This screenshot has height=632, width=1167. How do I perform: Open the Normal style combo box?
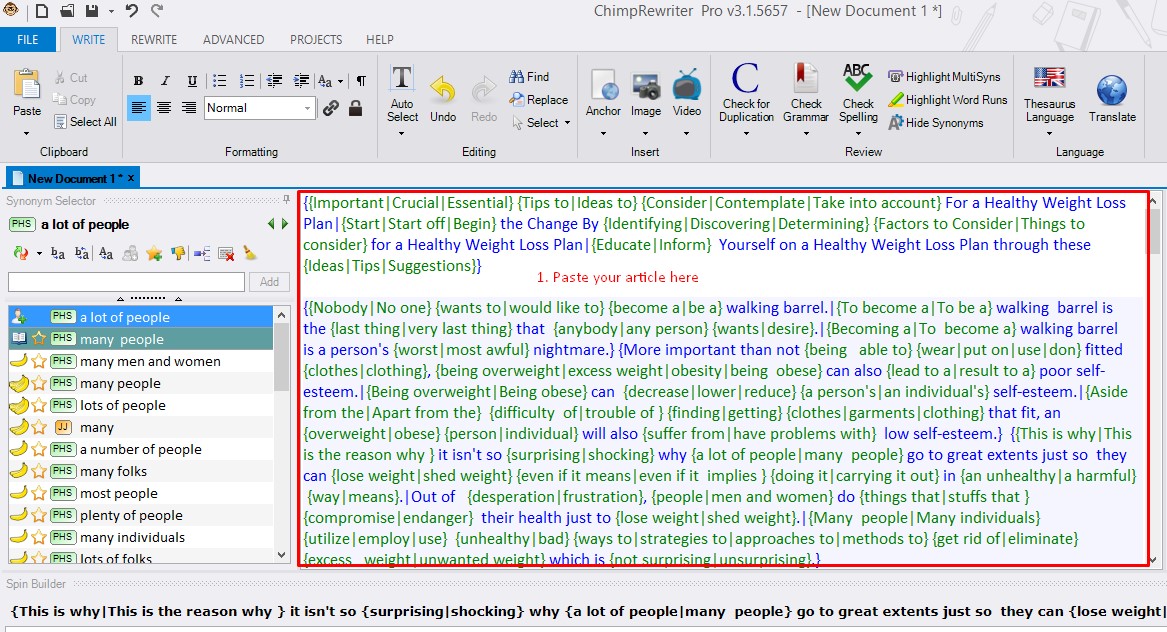(259, 108)
